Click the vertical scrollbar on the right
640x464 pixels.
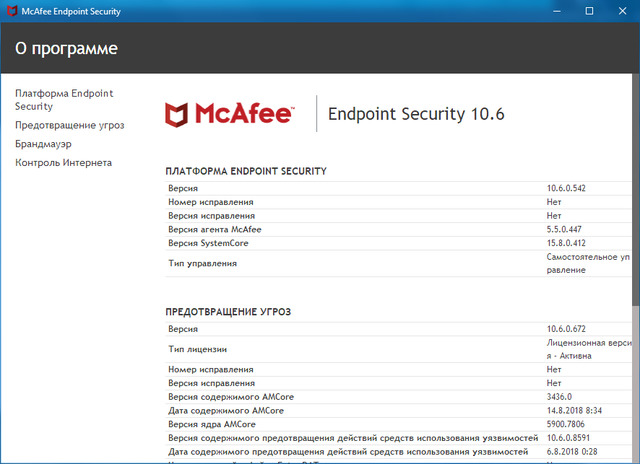pyautogui.click(x=634, y=200)
